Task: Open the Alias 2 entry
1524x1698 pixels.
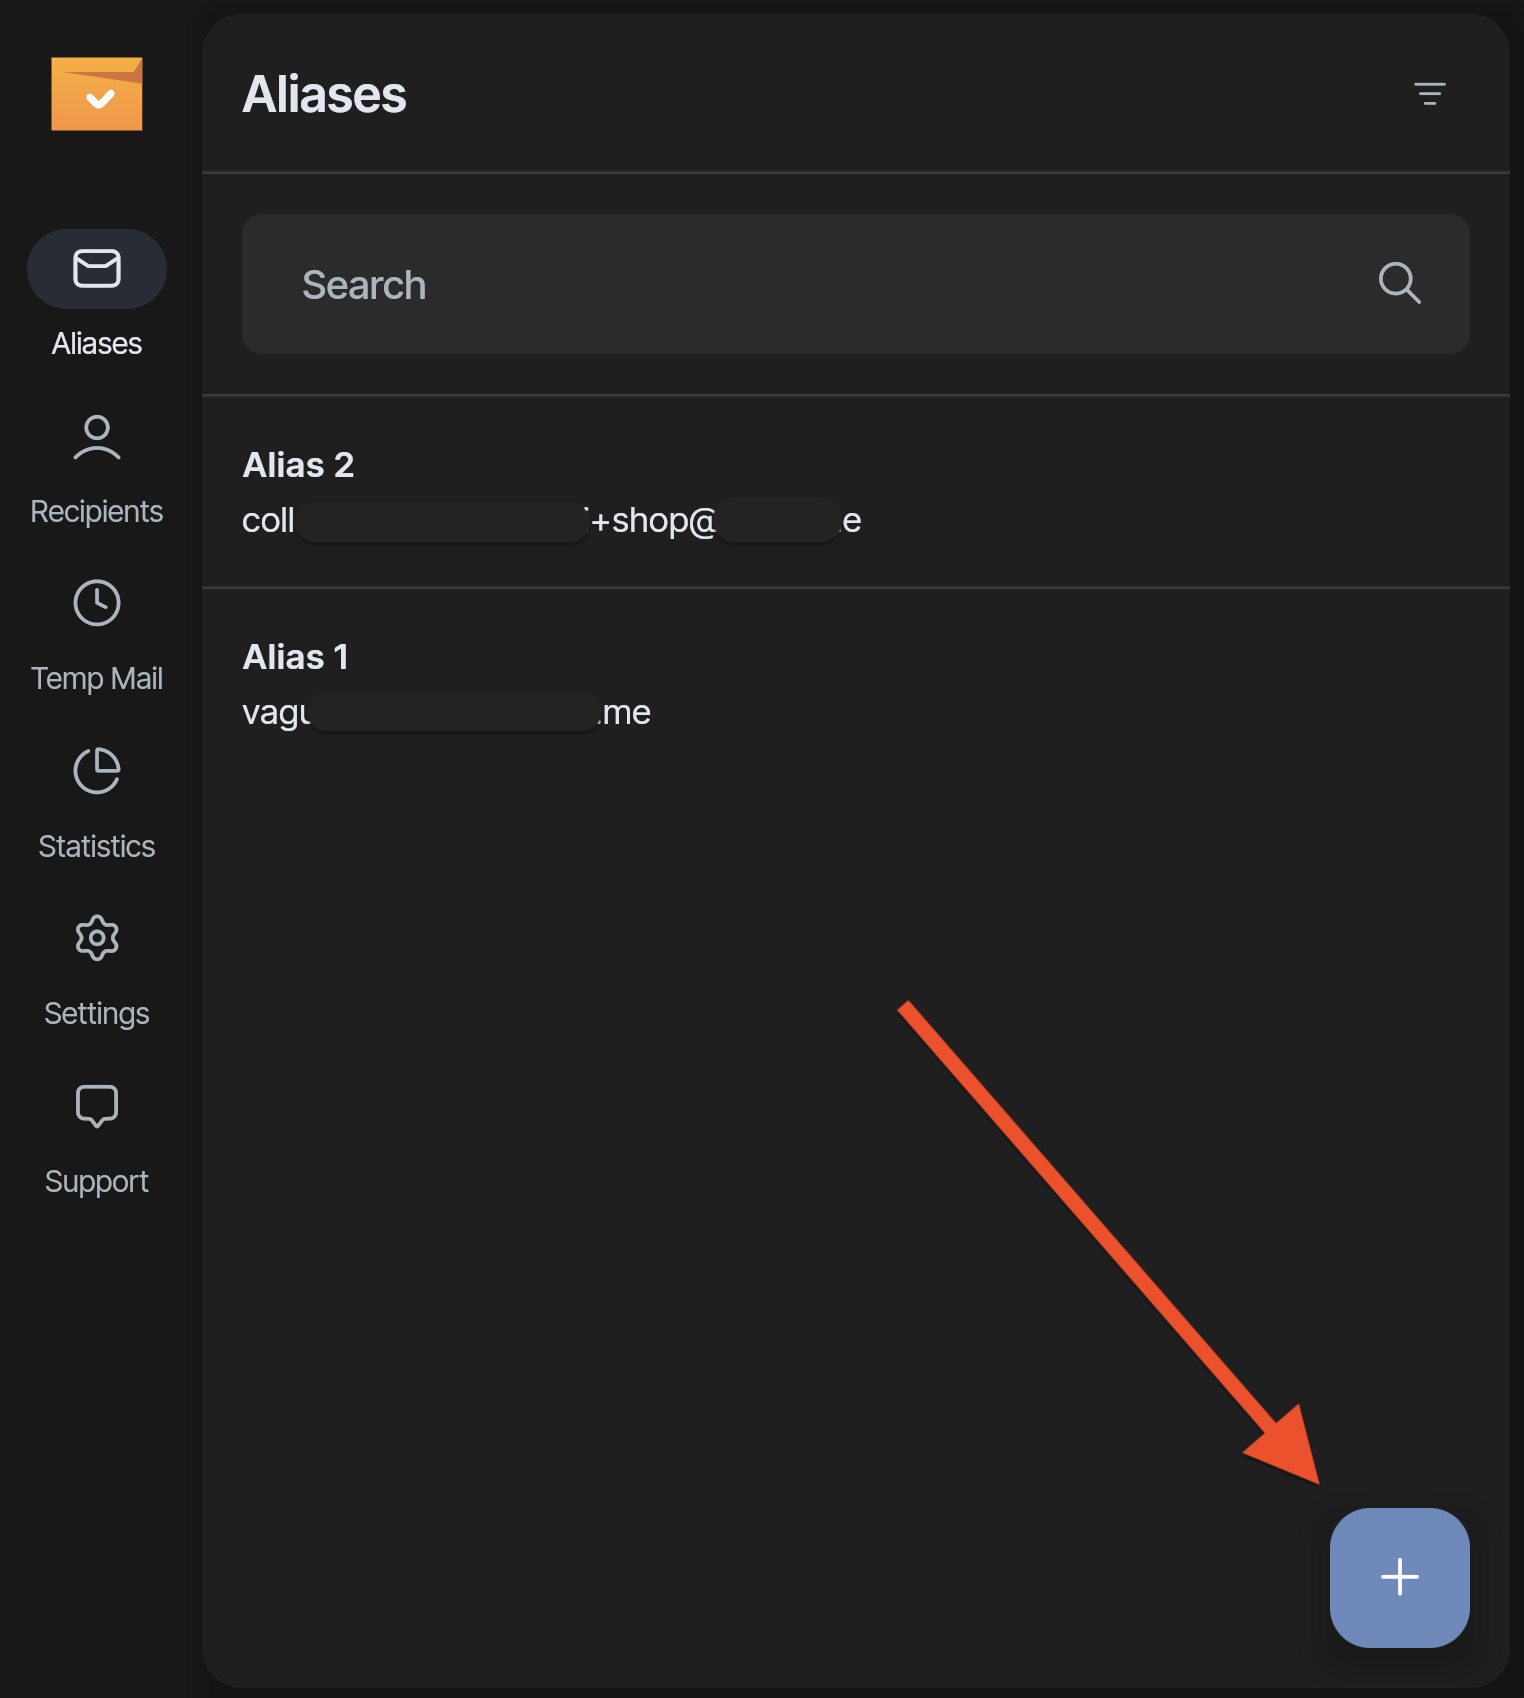Action: pos(855,492)
